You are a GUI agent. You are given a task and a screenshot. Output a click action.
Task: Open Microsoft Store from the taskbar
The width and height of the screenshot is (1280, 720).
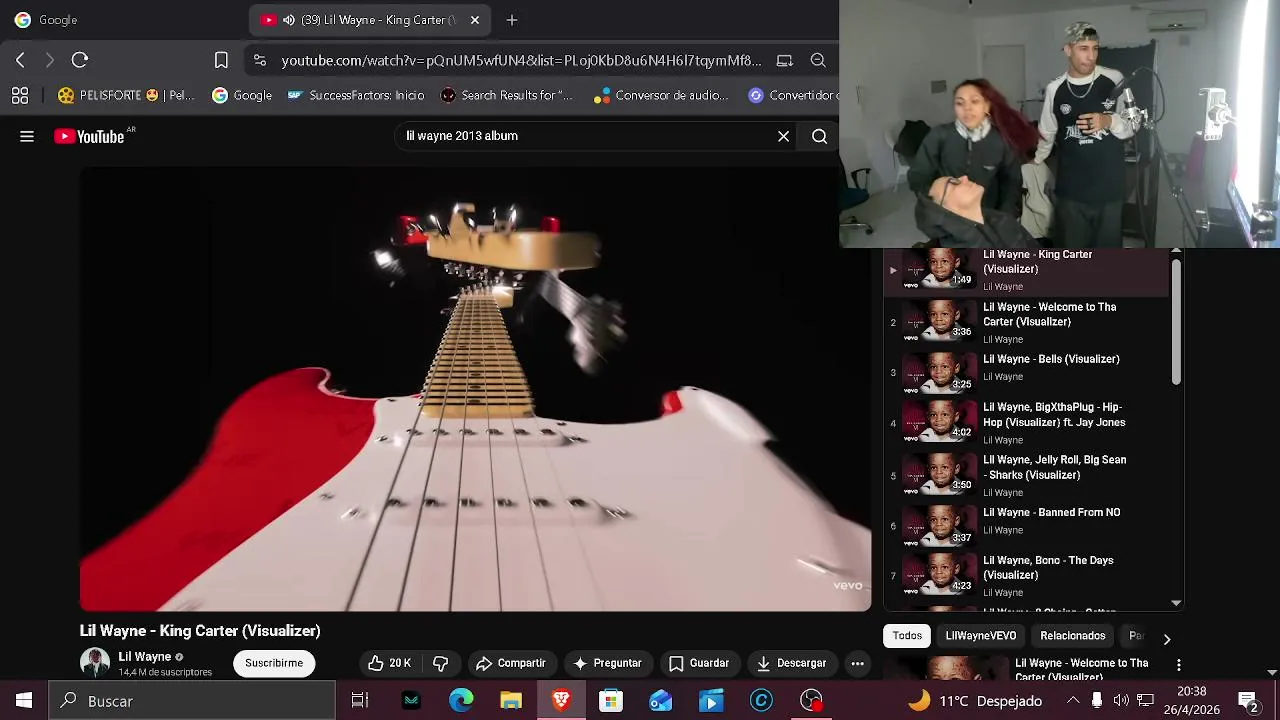[x=611, y=701]
